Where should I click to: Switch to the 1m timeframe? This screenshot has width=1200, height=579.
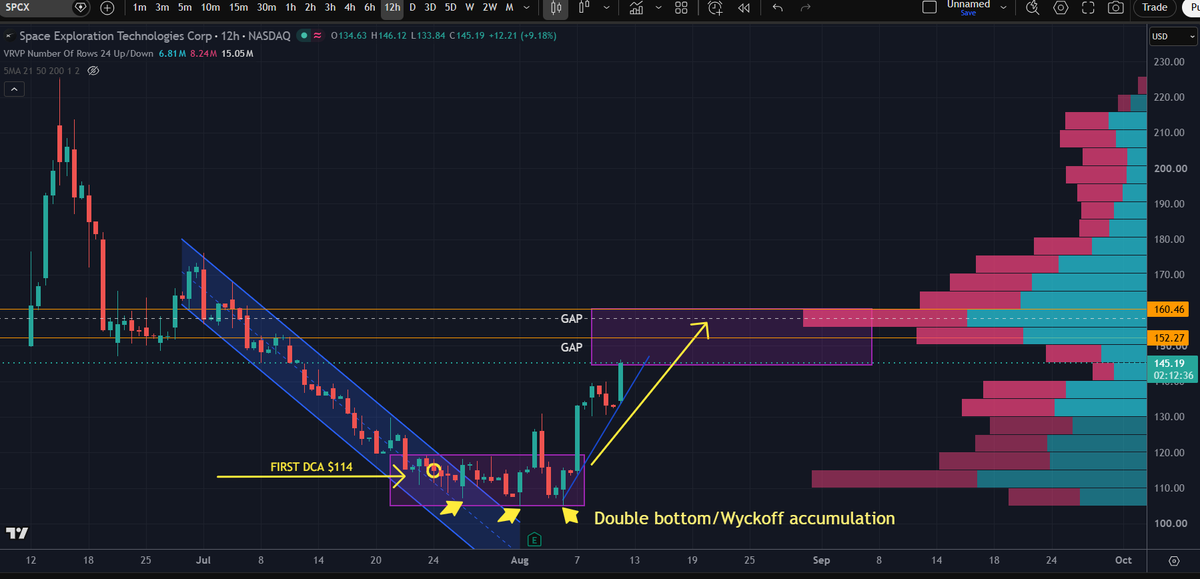(x=139, y=7)
